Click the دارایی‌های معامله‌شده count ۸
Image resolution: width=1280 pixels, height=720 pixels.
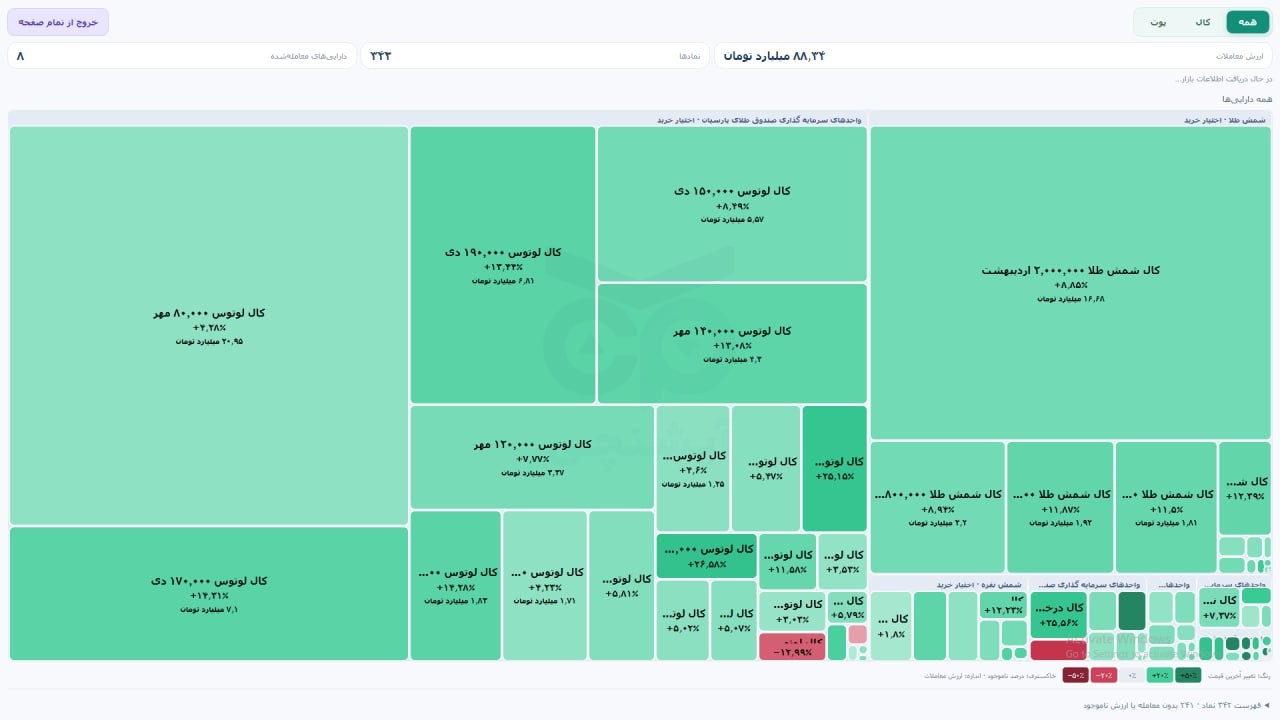coord(20,56)
